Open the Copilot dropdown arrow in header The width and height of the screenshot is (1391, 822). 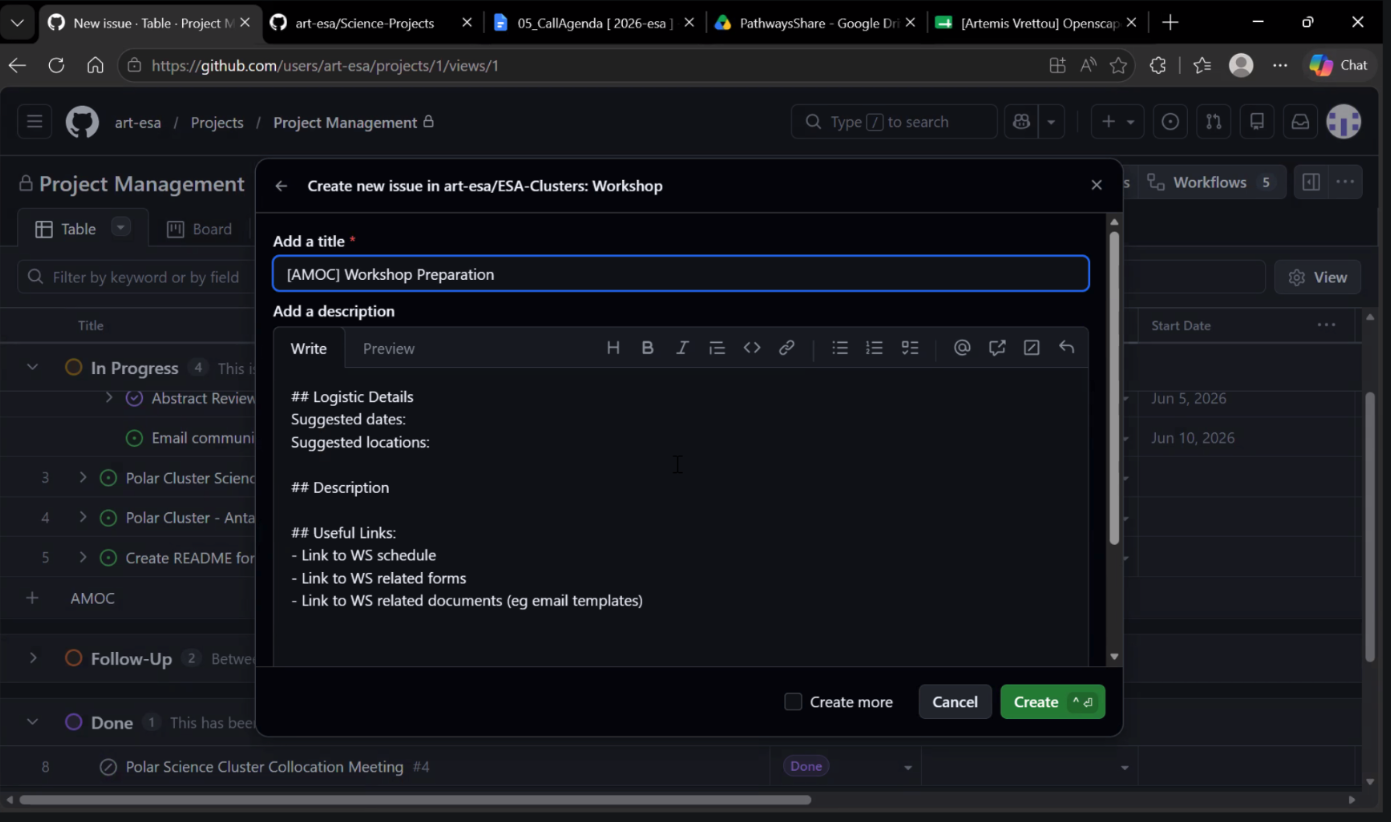1051,122
